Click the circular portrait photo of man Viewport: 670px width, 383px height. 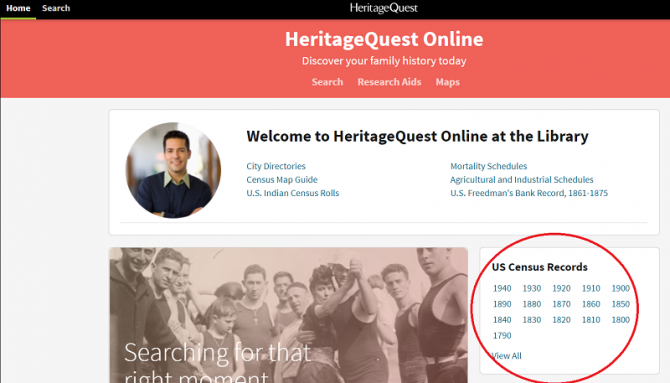[173, 170]
